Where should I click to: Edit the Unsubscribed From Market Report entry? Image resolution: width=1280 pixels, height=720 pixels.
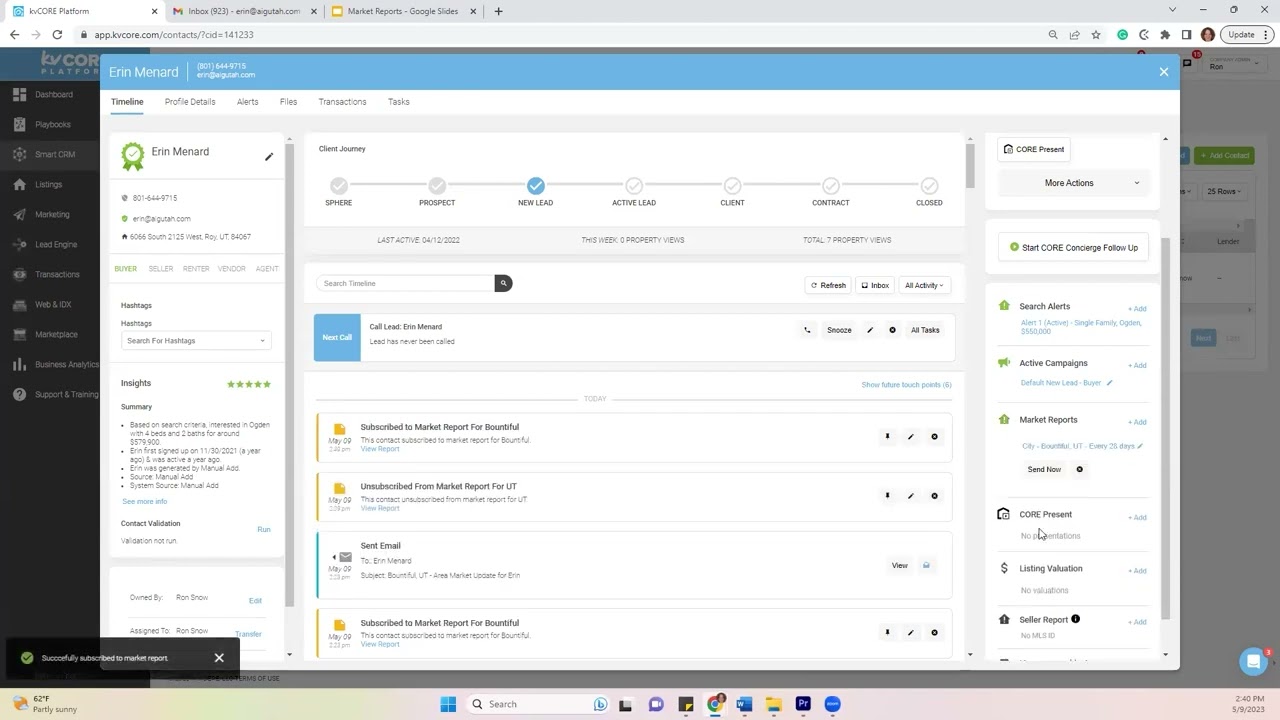910,496
